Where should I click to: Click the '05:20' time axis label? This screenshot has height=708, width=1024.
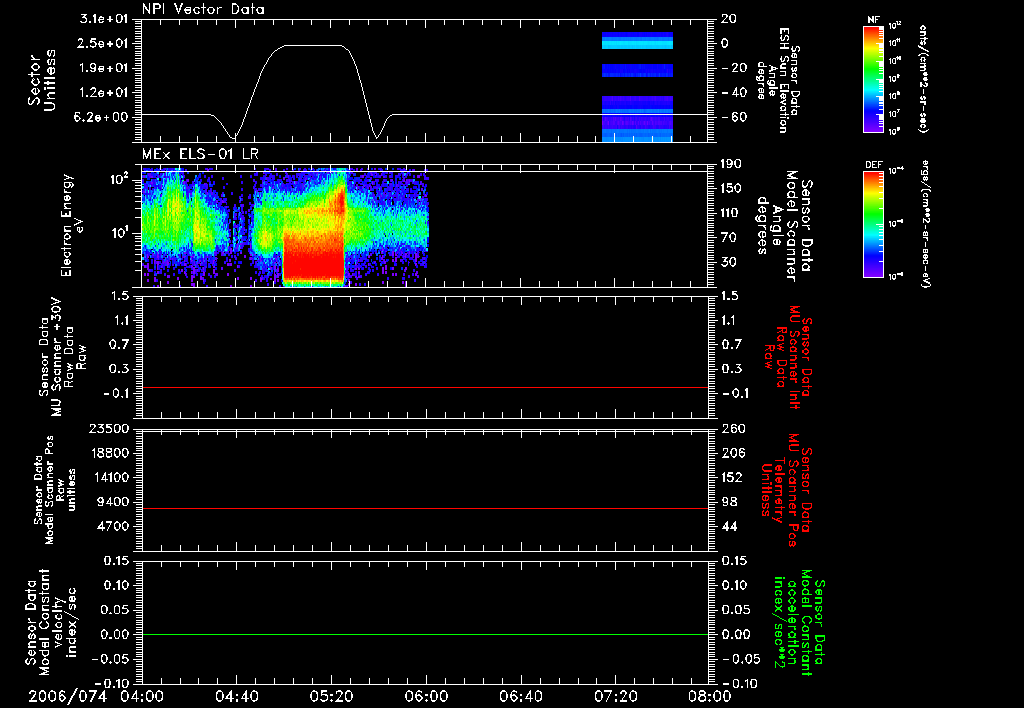pyautogui.click(x=331, y=696)
